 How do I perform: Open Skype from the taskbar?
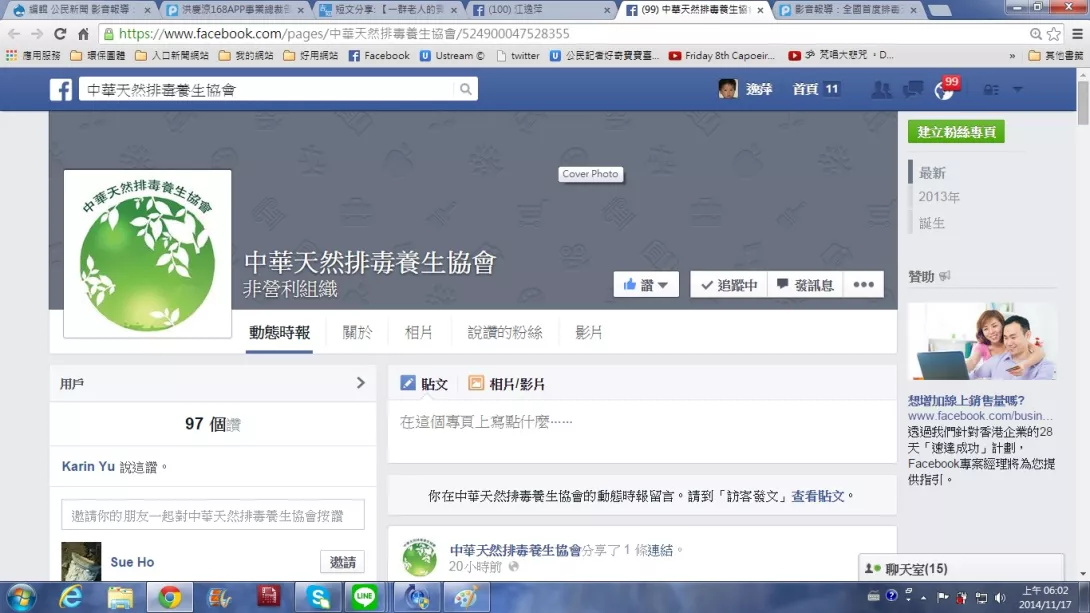pyautogui.click(x=318, y=597)
